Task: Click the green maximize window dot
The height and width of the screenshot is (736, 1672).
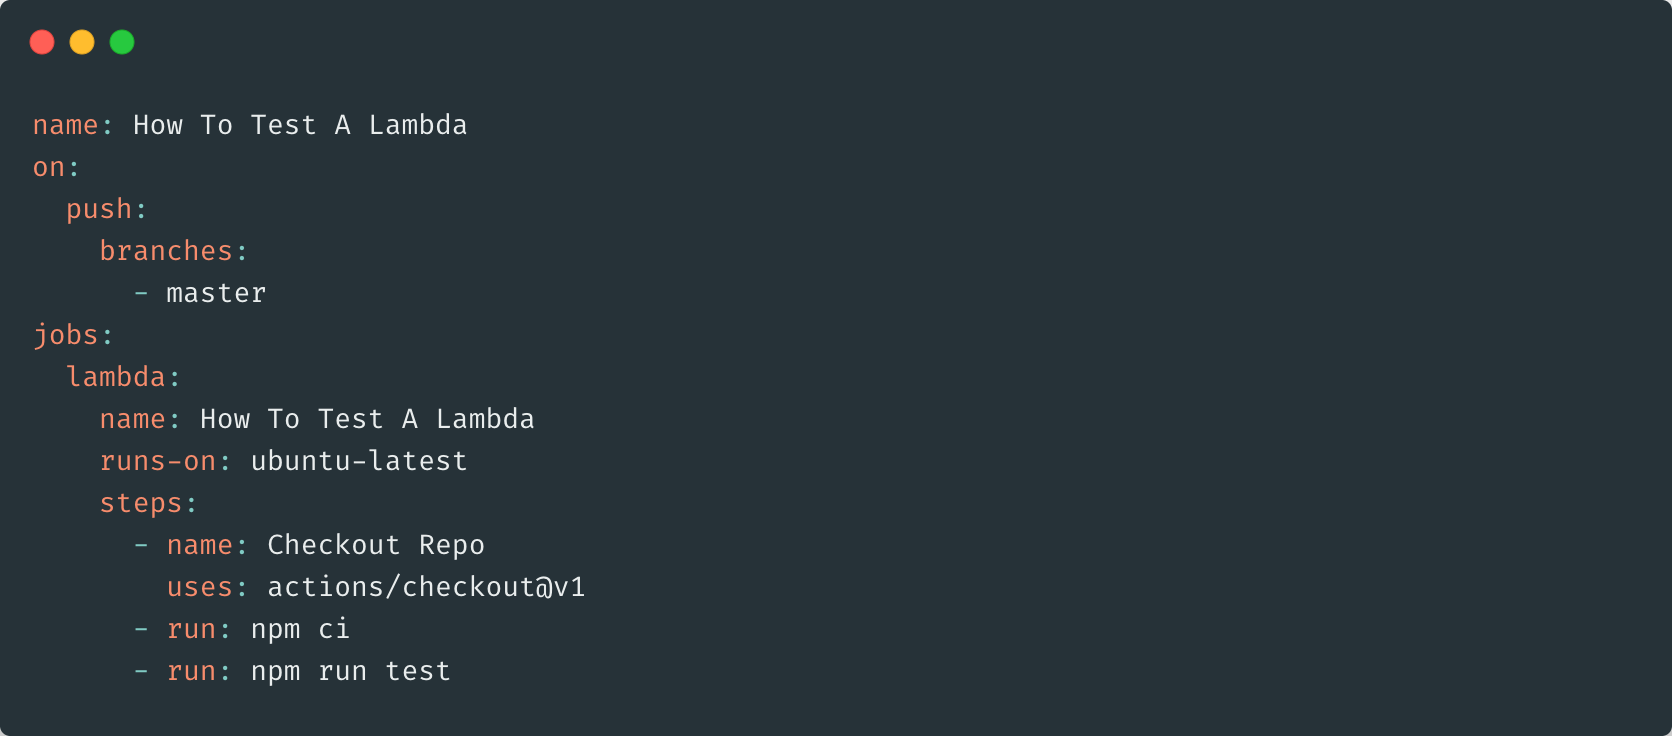Action: [122, 42]
